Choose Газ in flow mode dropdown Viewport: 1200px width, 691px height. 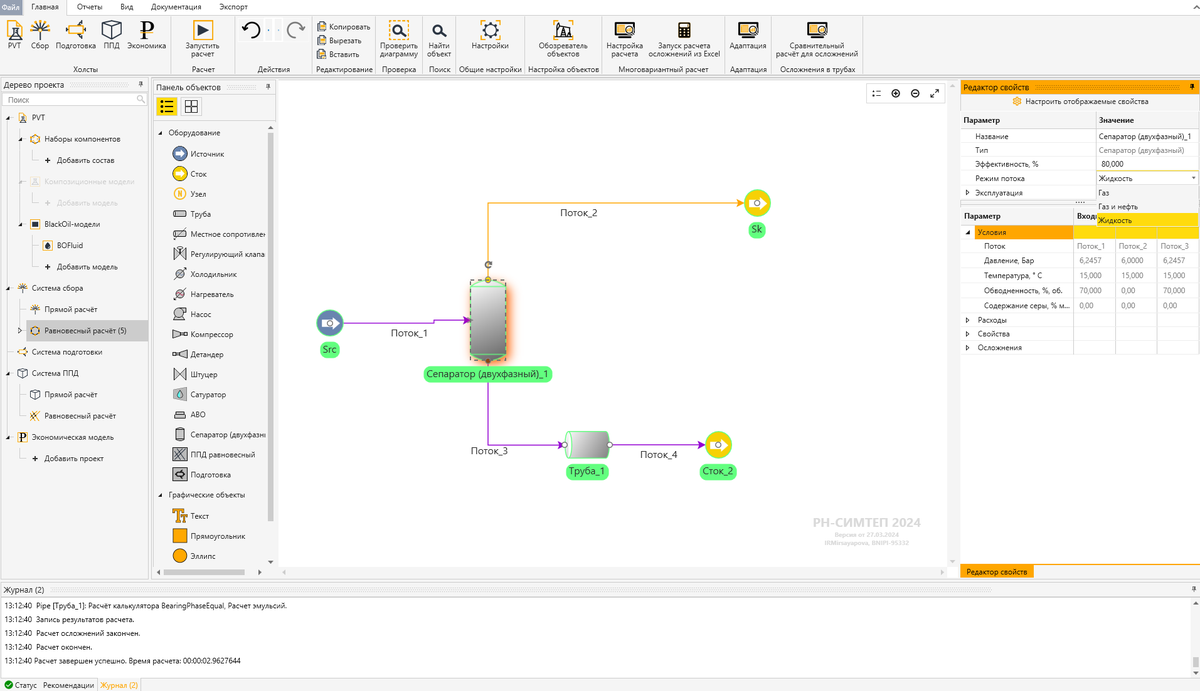(1147, 192)
